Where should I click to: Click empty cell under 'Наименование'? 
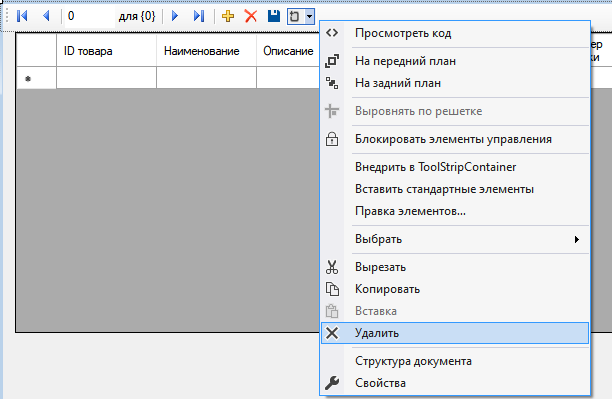206,78
